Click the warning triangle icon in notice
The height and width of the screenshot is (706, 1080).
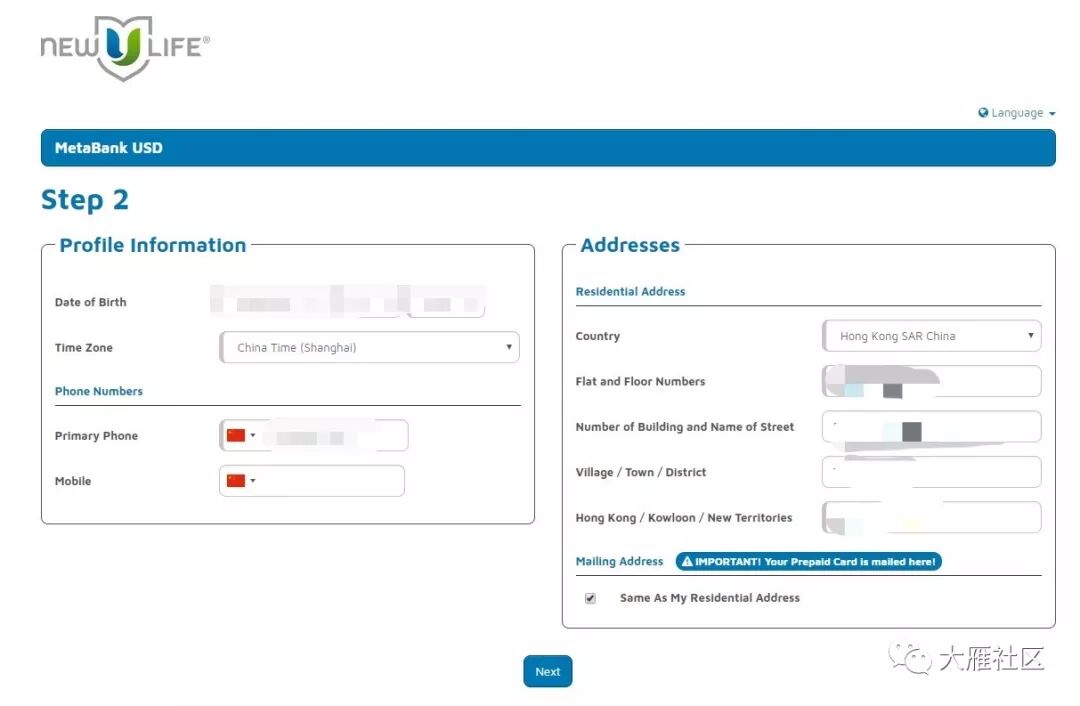[x=687, y=561]
